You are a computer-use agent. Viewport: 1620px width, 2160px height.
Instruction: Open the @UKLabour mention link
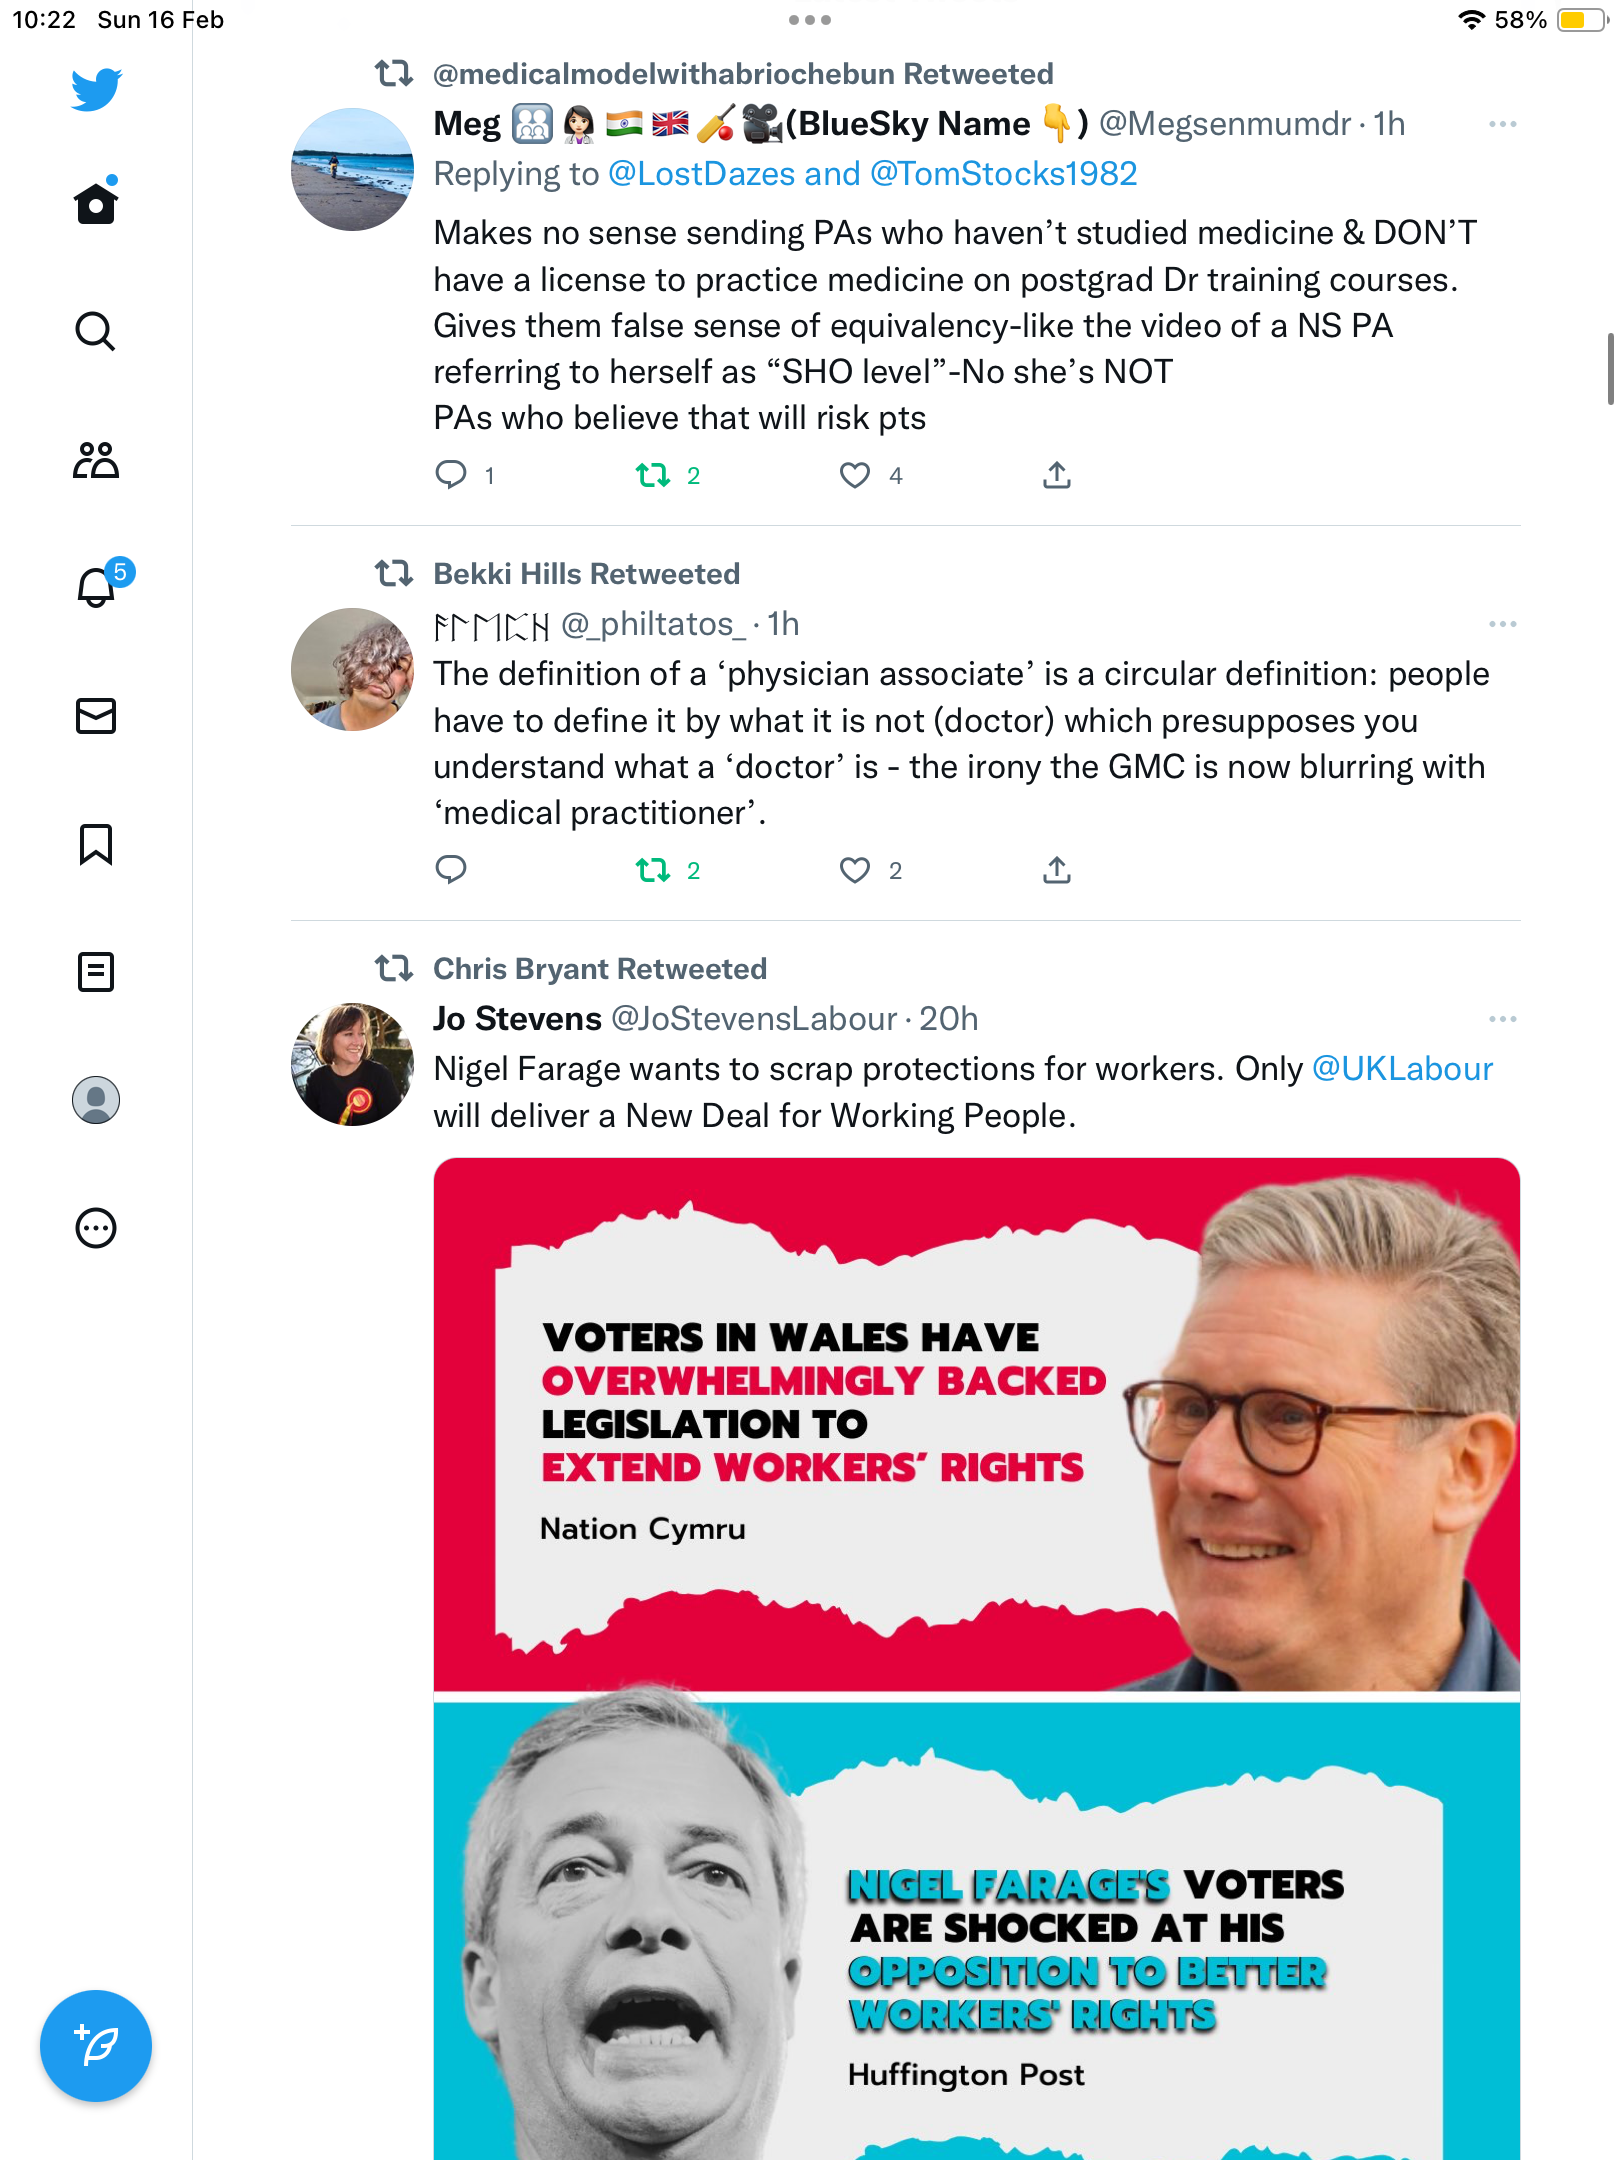click(1402, 1069)
